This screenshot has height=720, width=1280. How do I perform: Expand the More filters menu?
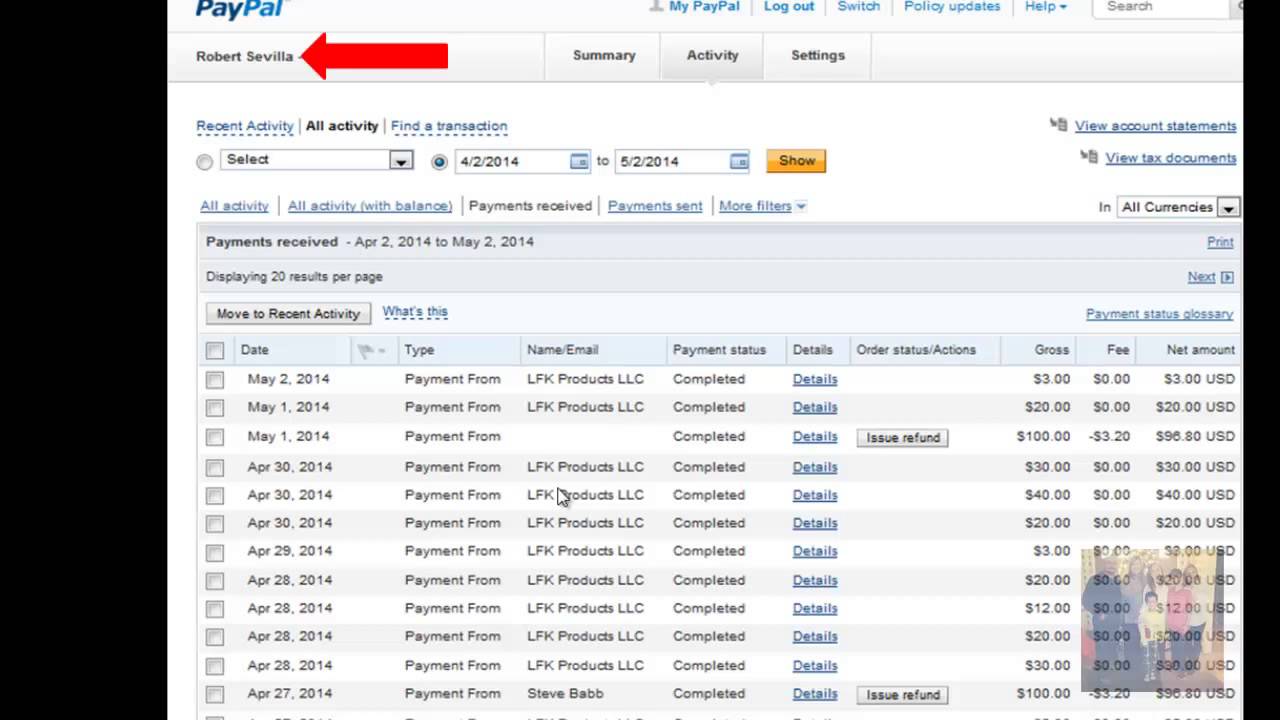tap(762, 206)
